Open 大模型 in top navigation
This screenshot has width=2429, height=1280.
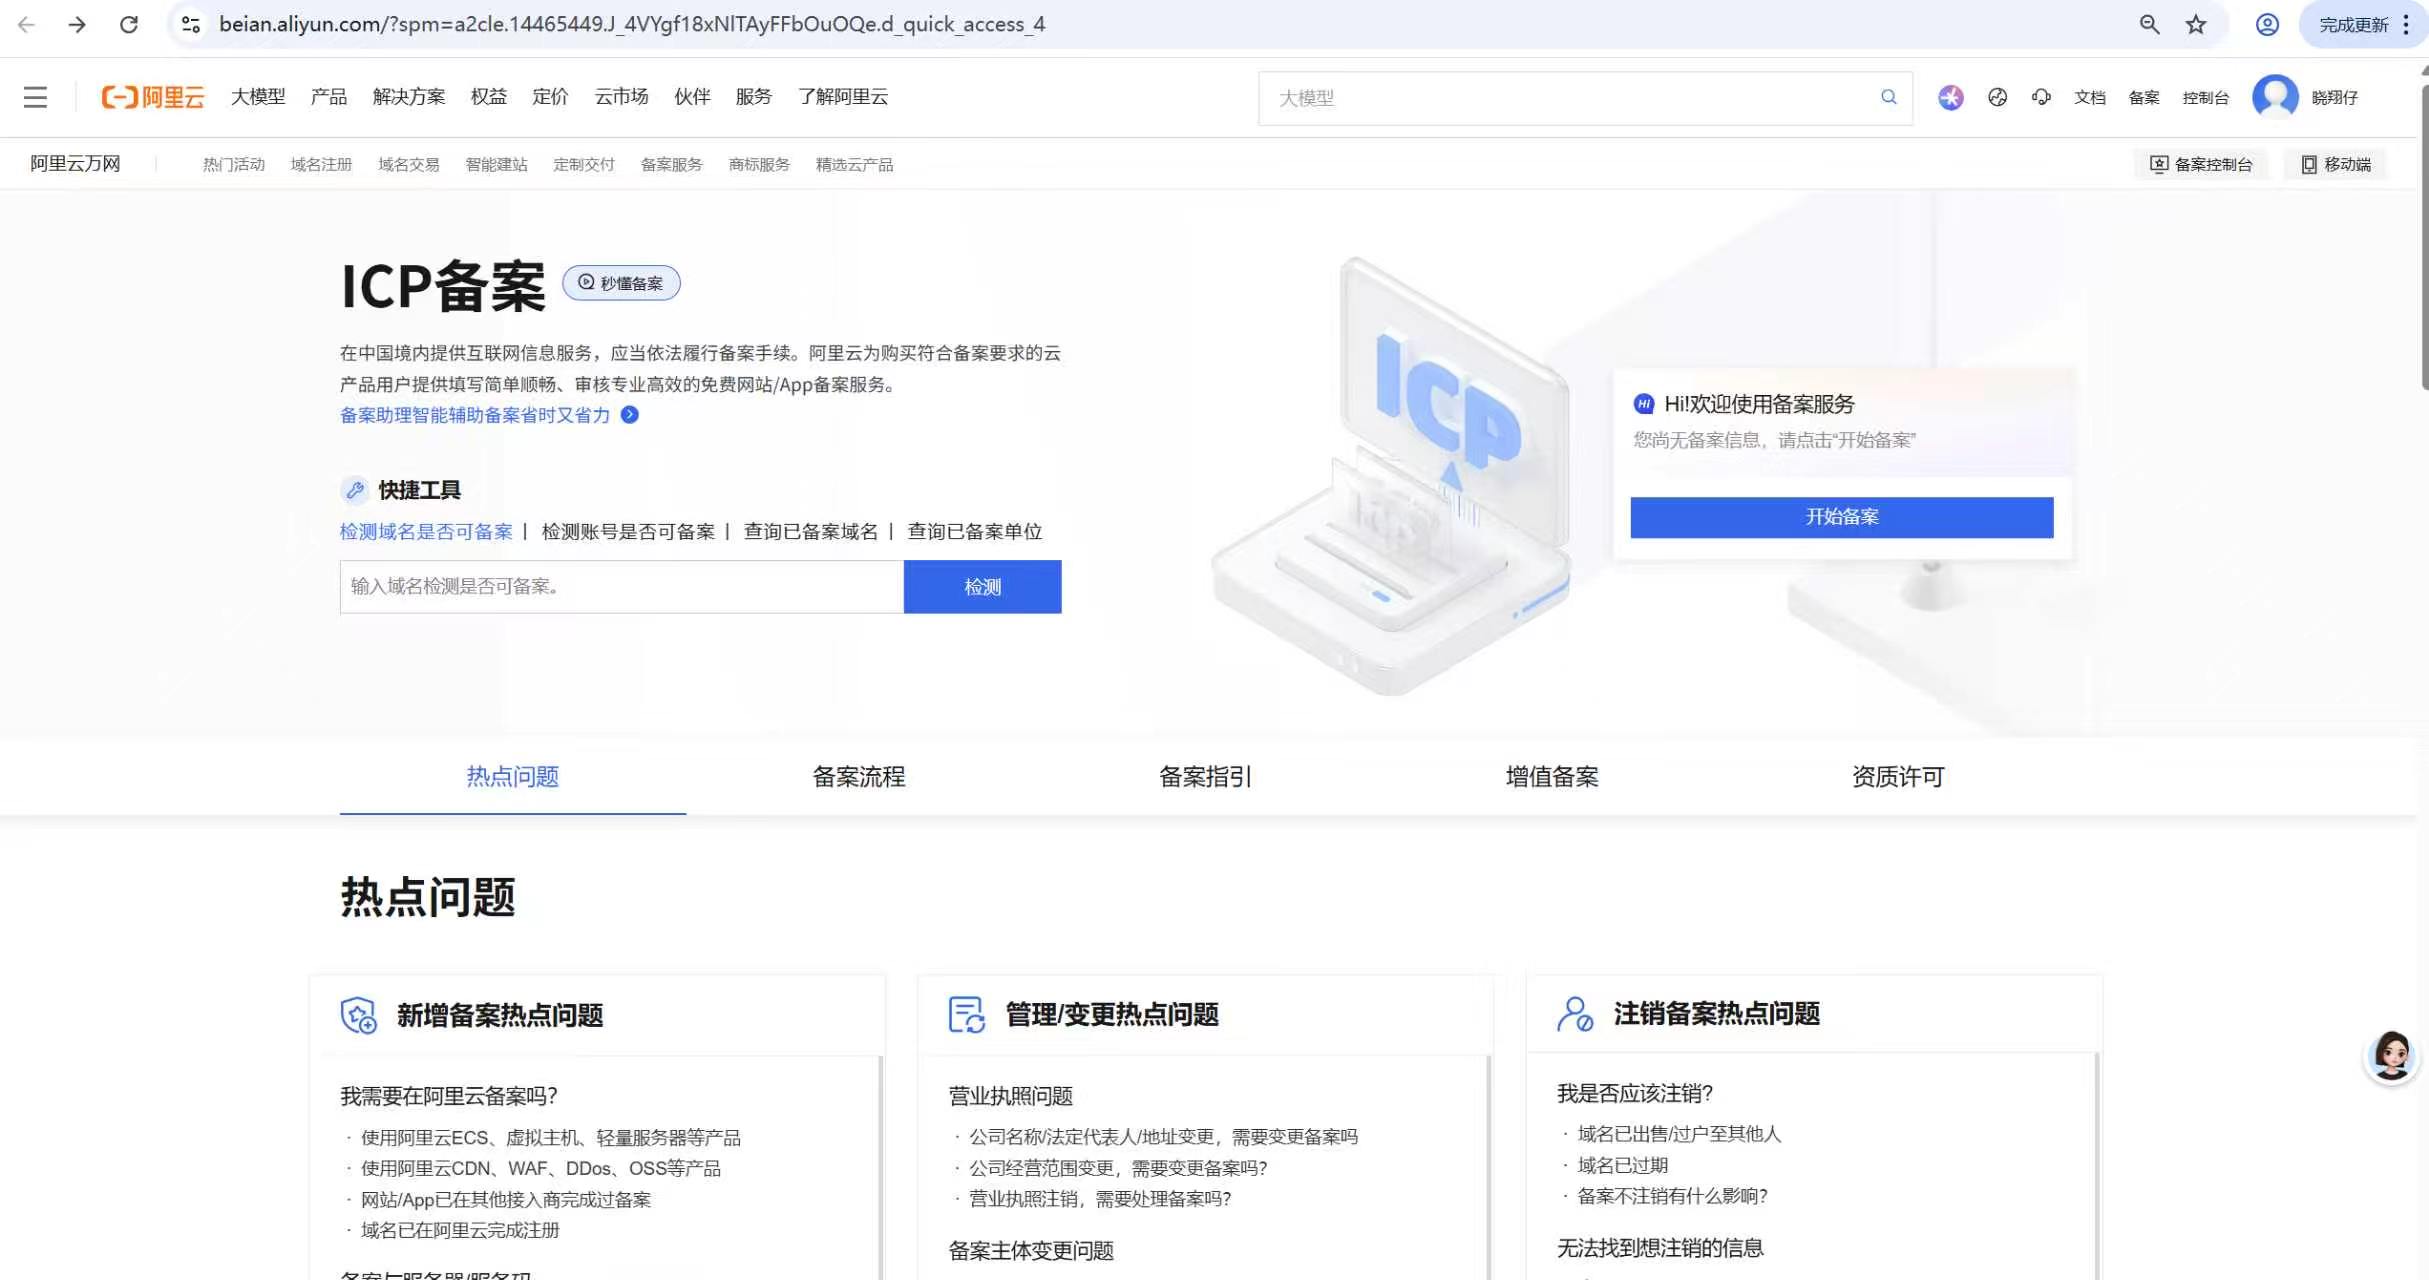[x=258, y=97]
